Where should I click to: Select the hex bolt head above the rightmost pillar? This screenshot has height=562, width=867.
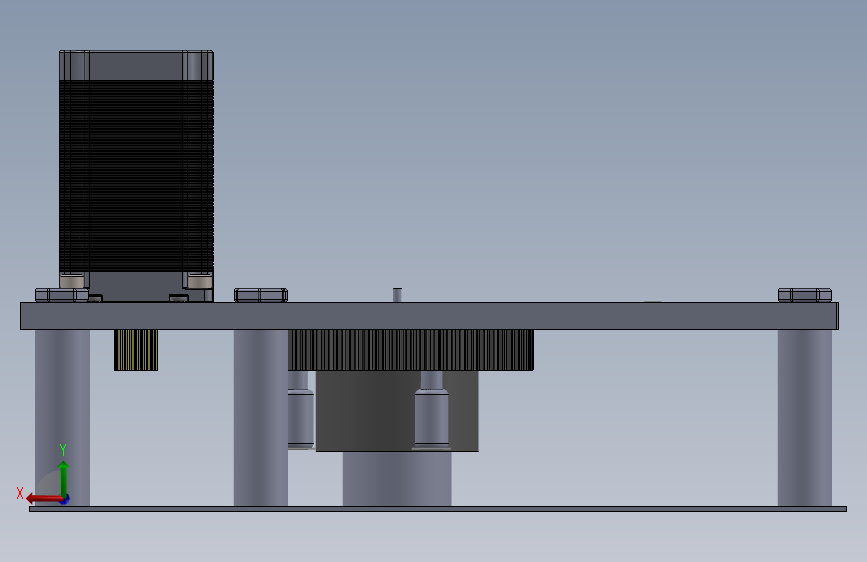click(805, 295)
